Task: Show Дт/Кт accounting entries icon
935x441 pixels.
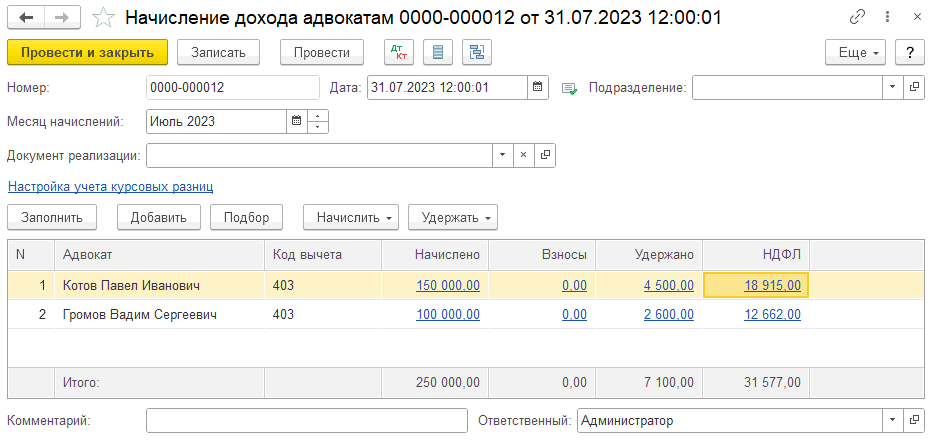Action: point(398,53)
